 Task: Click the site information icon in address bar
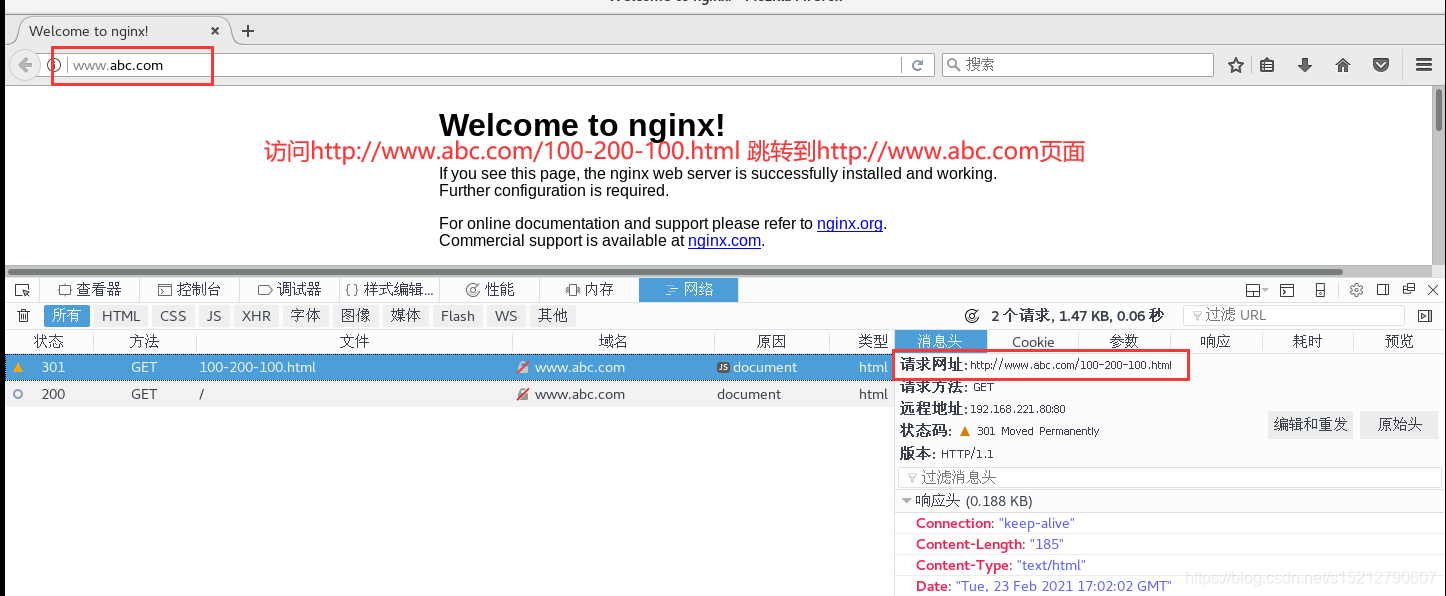(54, 65)
